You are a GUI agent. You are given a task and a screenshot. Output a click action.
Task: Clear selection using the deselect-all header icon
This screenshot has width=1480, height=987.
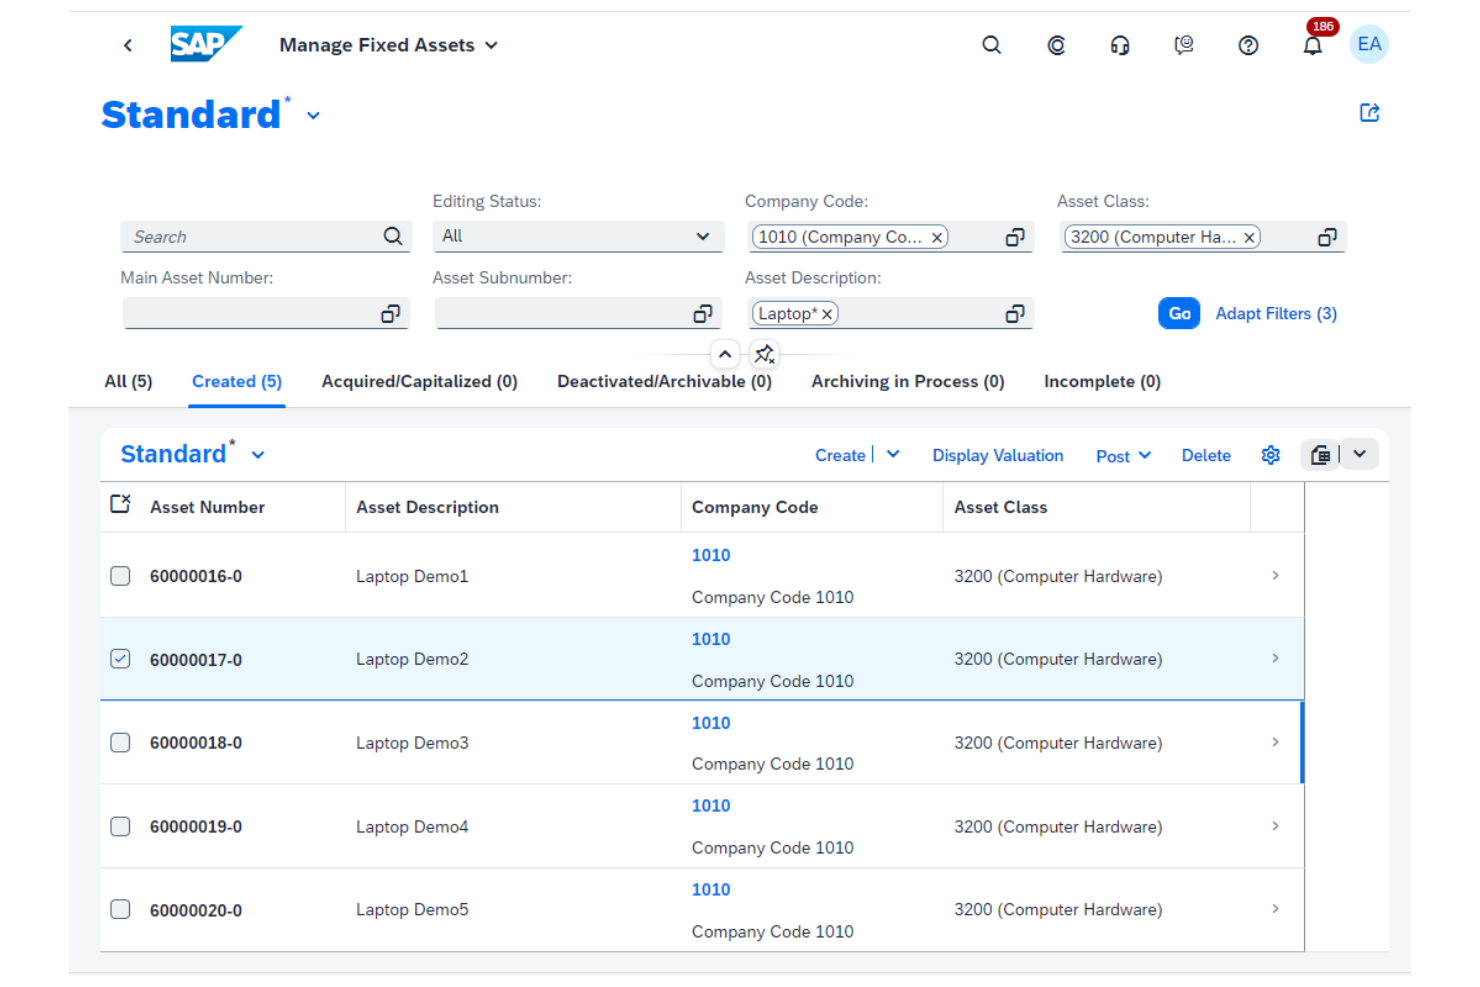coord(120,504)
